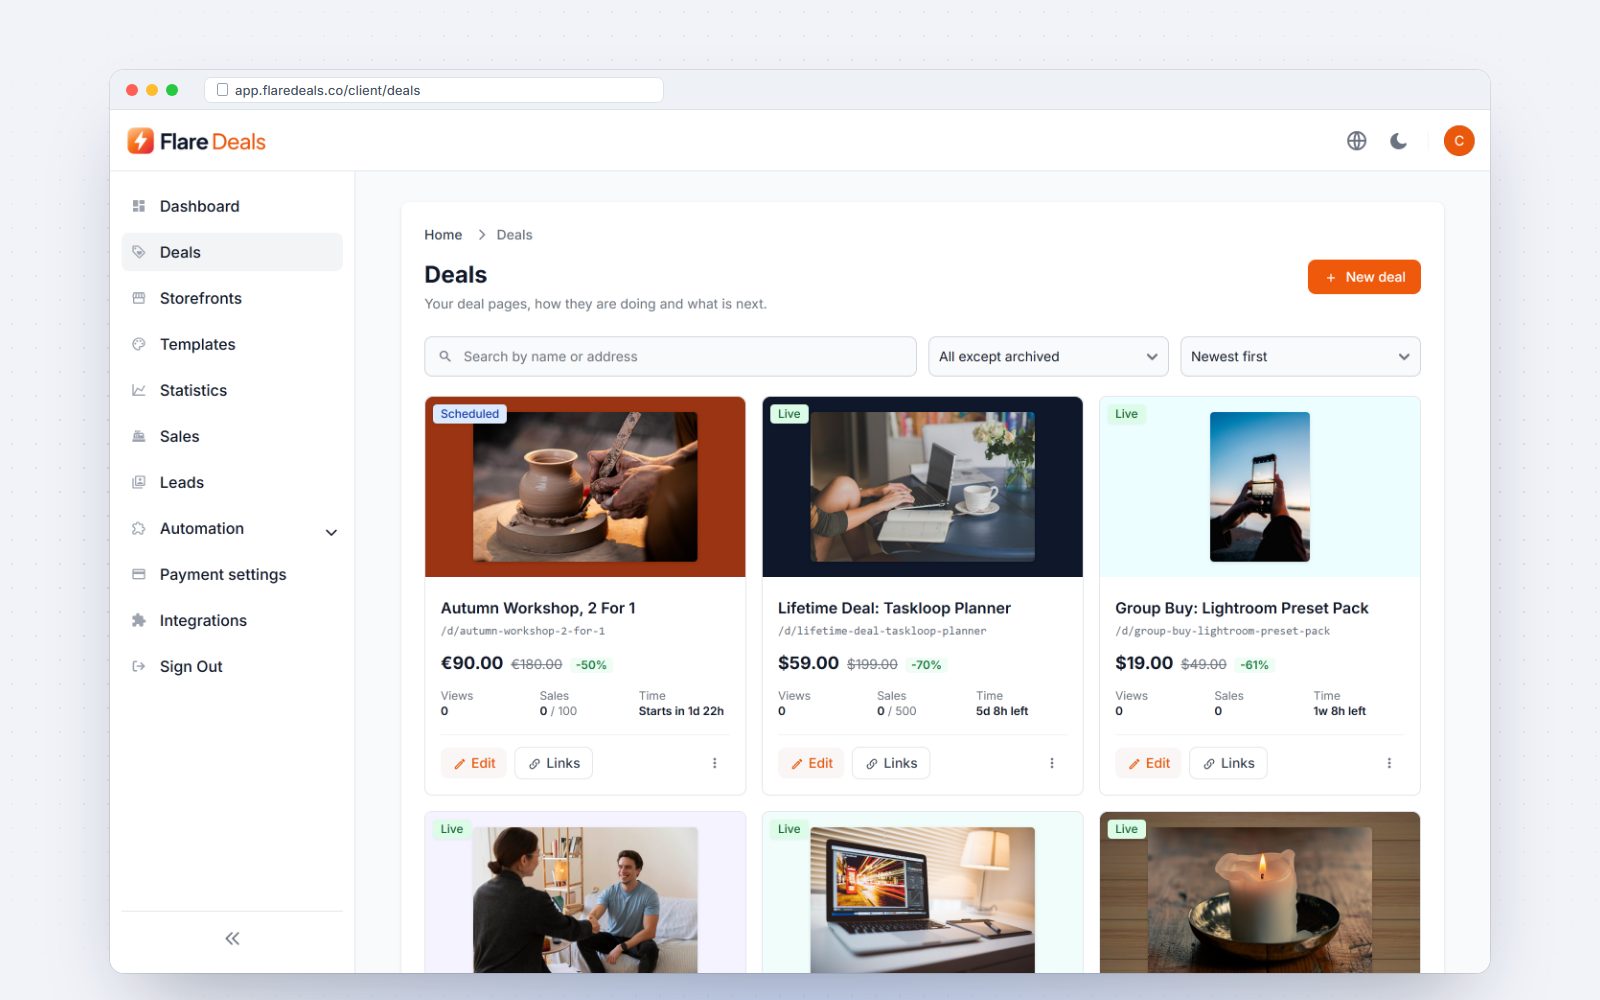Image resolution: width=1600 pixels, height=1000 pixels.
Task: Go to Deals in the sidebar
Action: coord(232,252)
